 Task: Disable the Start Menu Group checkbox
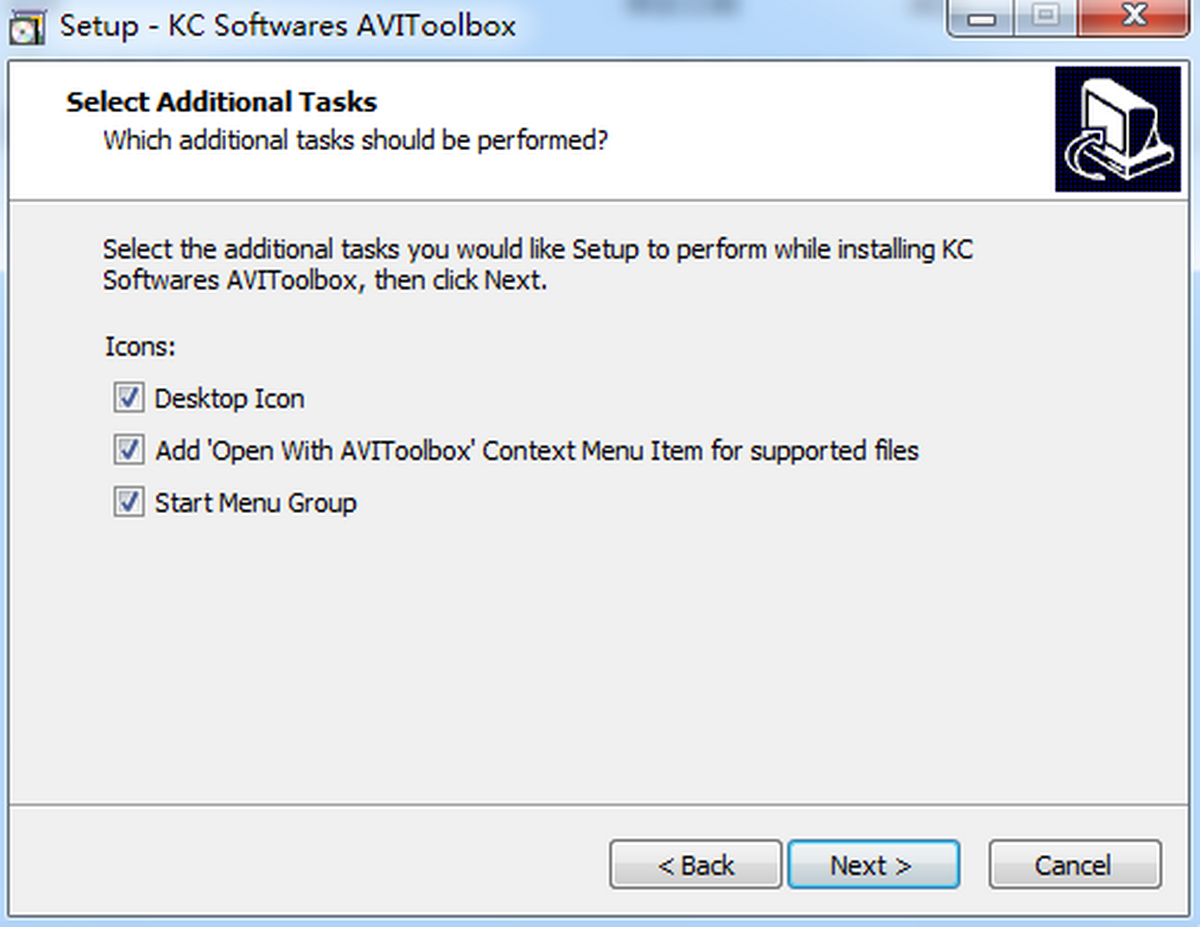(x=127, y=502)
